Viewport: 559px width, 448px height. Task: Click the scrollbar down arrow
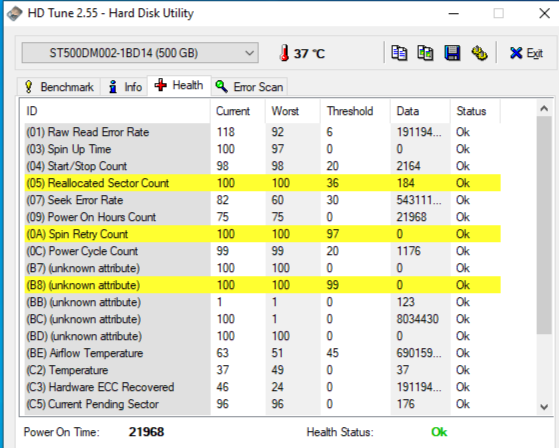[x=544, y=407]
